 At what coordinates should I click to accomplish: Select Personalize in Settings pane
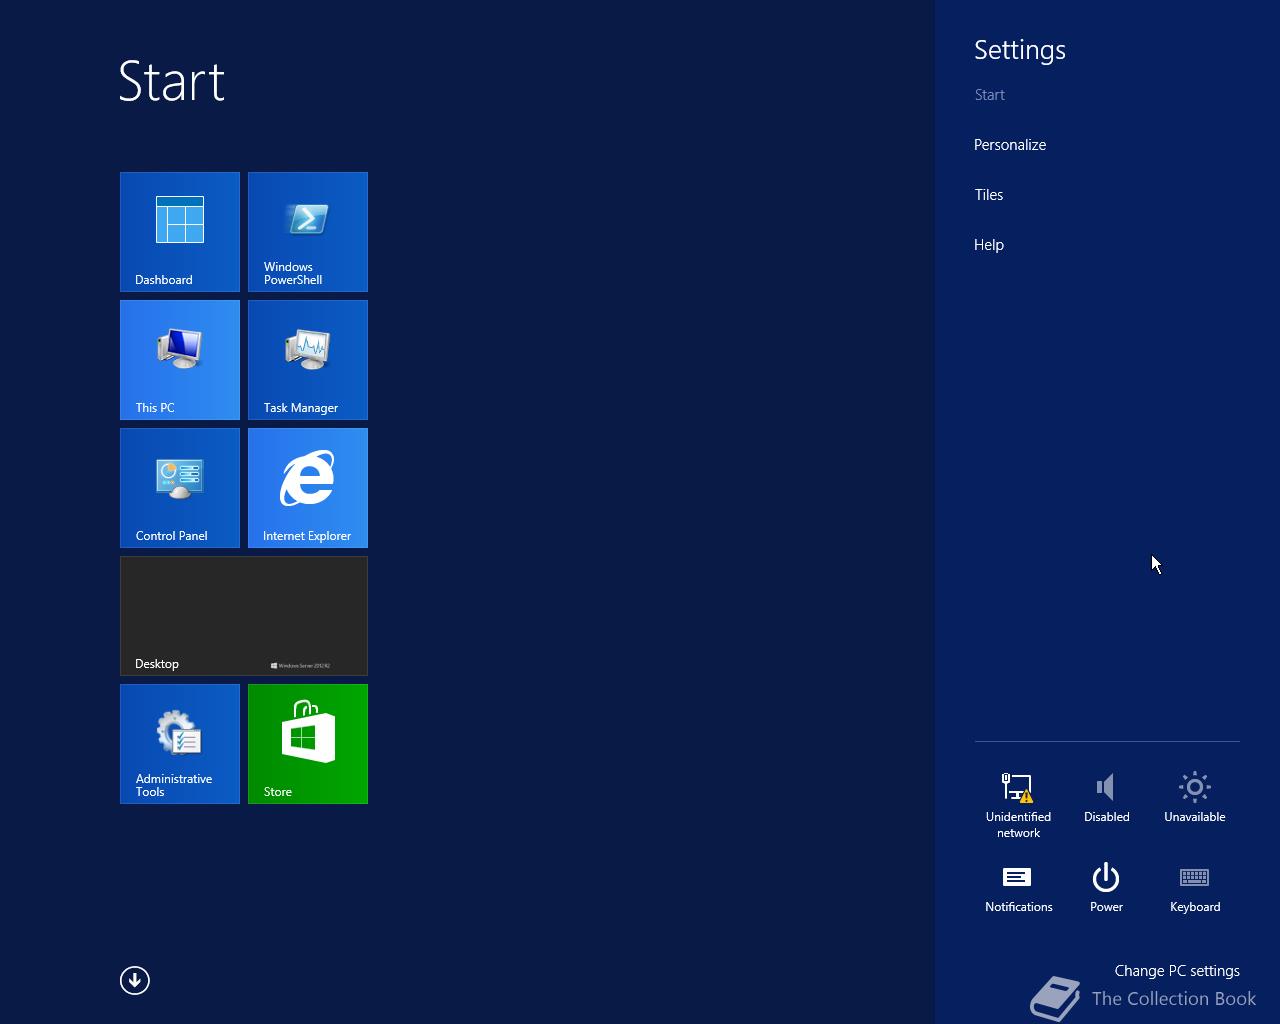pos(1010,145)
